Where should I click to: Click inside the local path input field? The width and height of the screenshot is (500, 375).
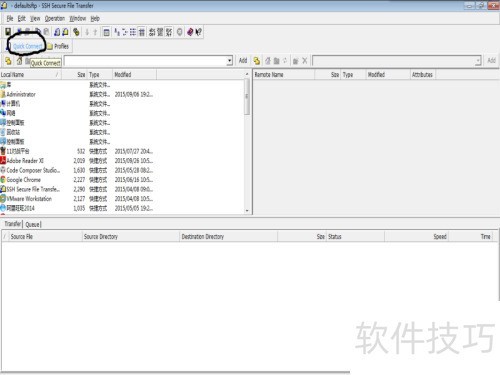coord(145,61)
